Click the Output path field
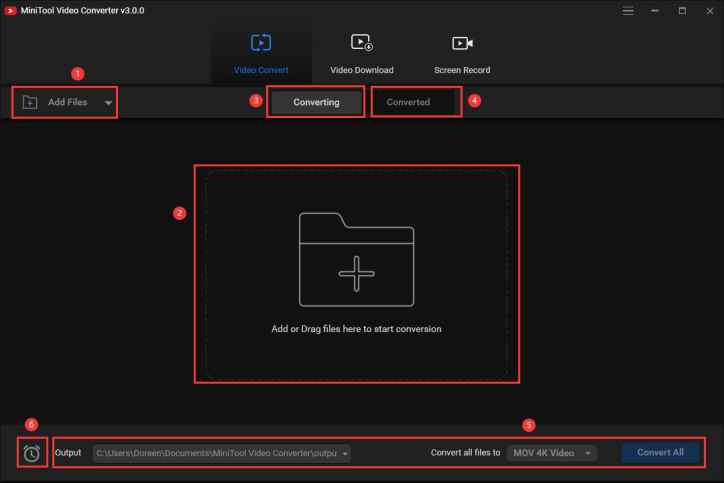The height and width of the screenshot is (483, 724). click(x=216, y=453)
